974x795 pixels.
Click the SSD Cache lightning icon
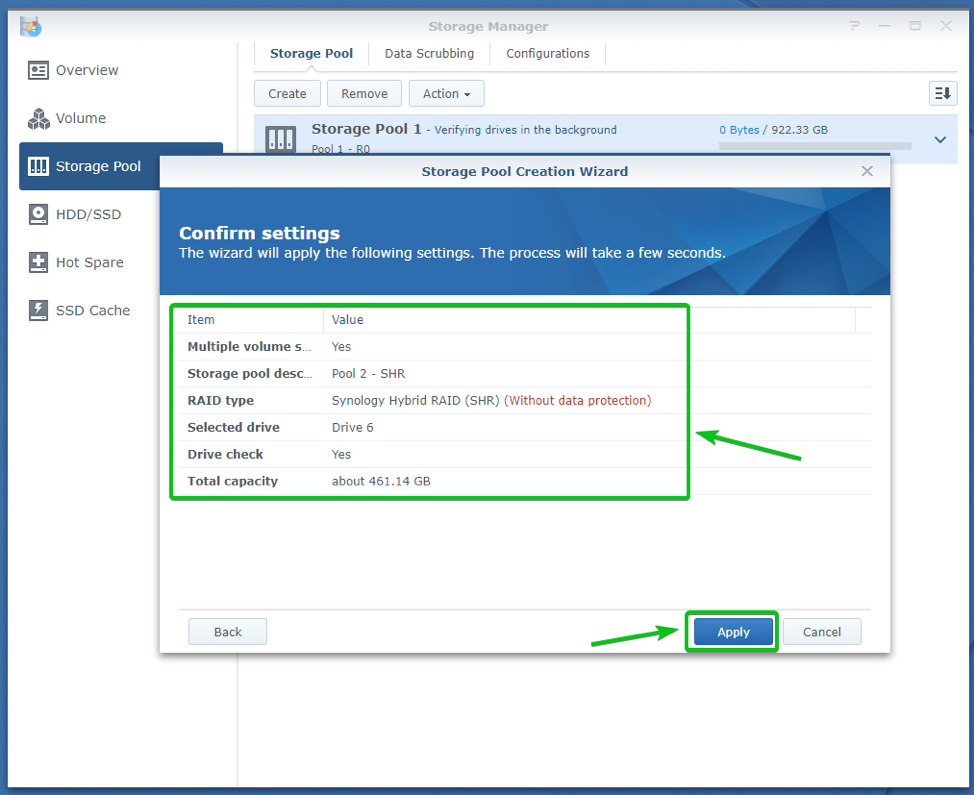38,310
